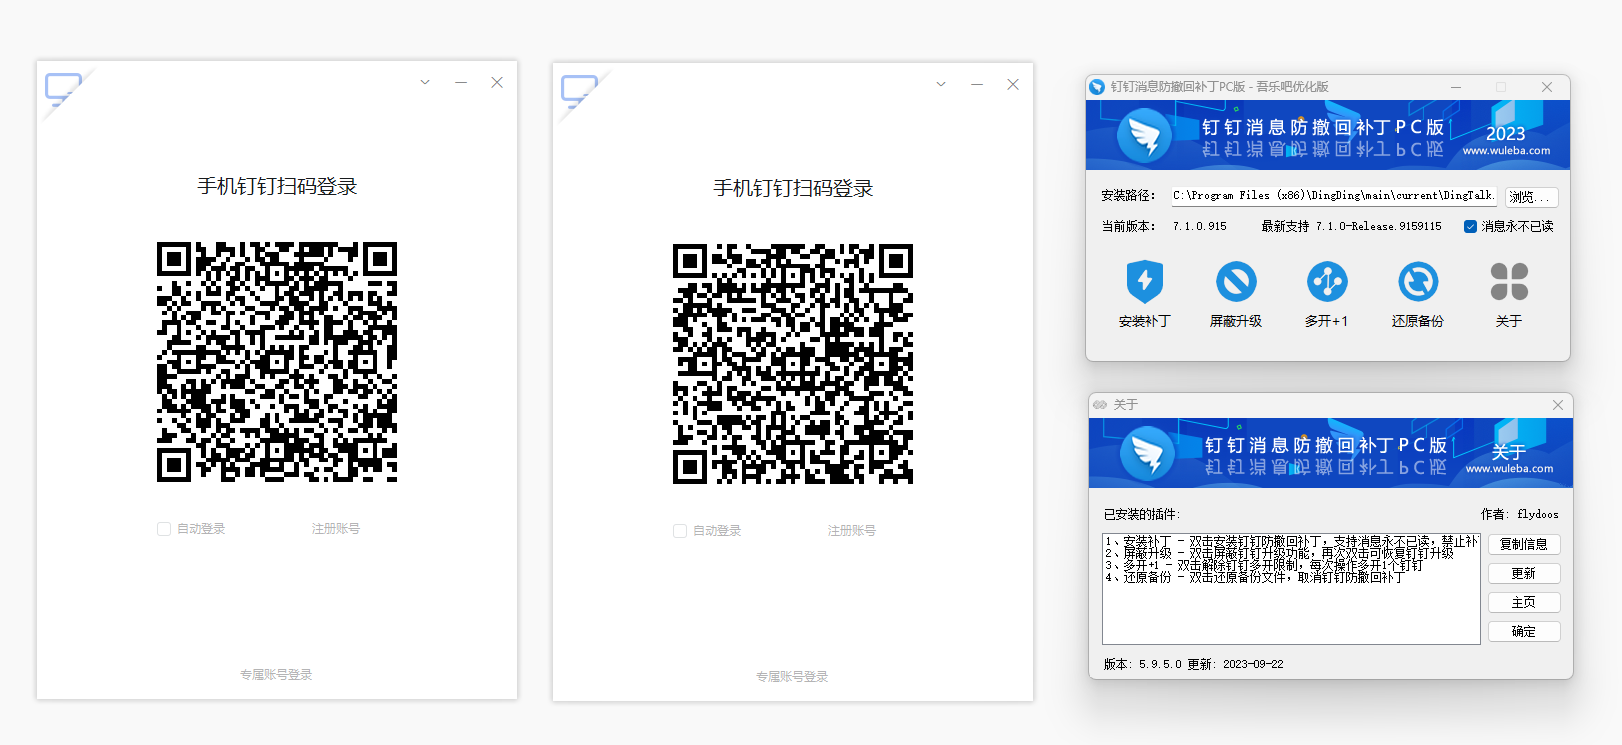The width and height of the screenshot is (1622, 745).
Task: Expand the dropdown chevron in left login window
Action: pos(425,82)
